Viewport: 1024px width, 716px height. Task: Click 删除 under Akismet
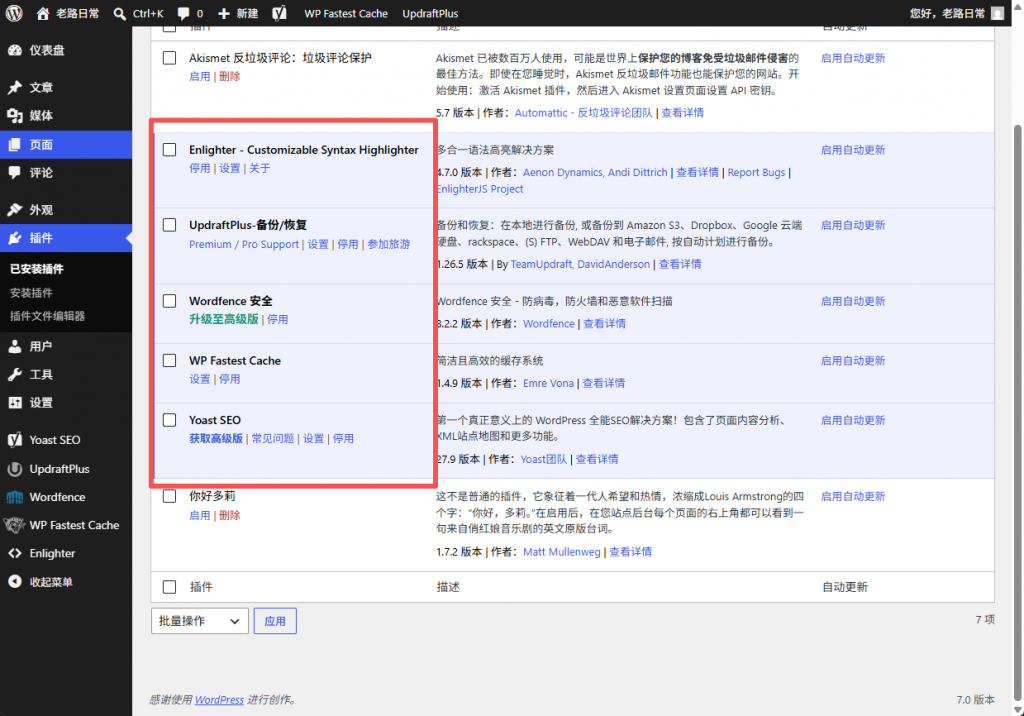230,76
